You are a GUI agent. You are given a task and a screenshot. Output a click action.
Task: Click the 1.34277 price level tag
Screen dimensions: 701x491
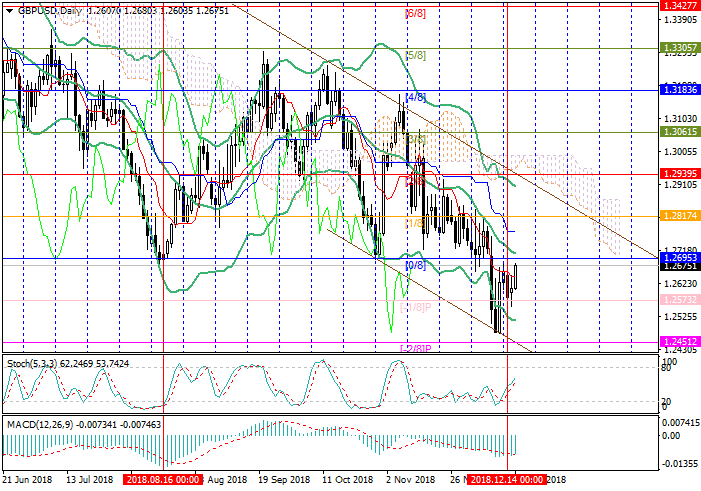(x=680, y=5)
